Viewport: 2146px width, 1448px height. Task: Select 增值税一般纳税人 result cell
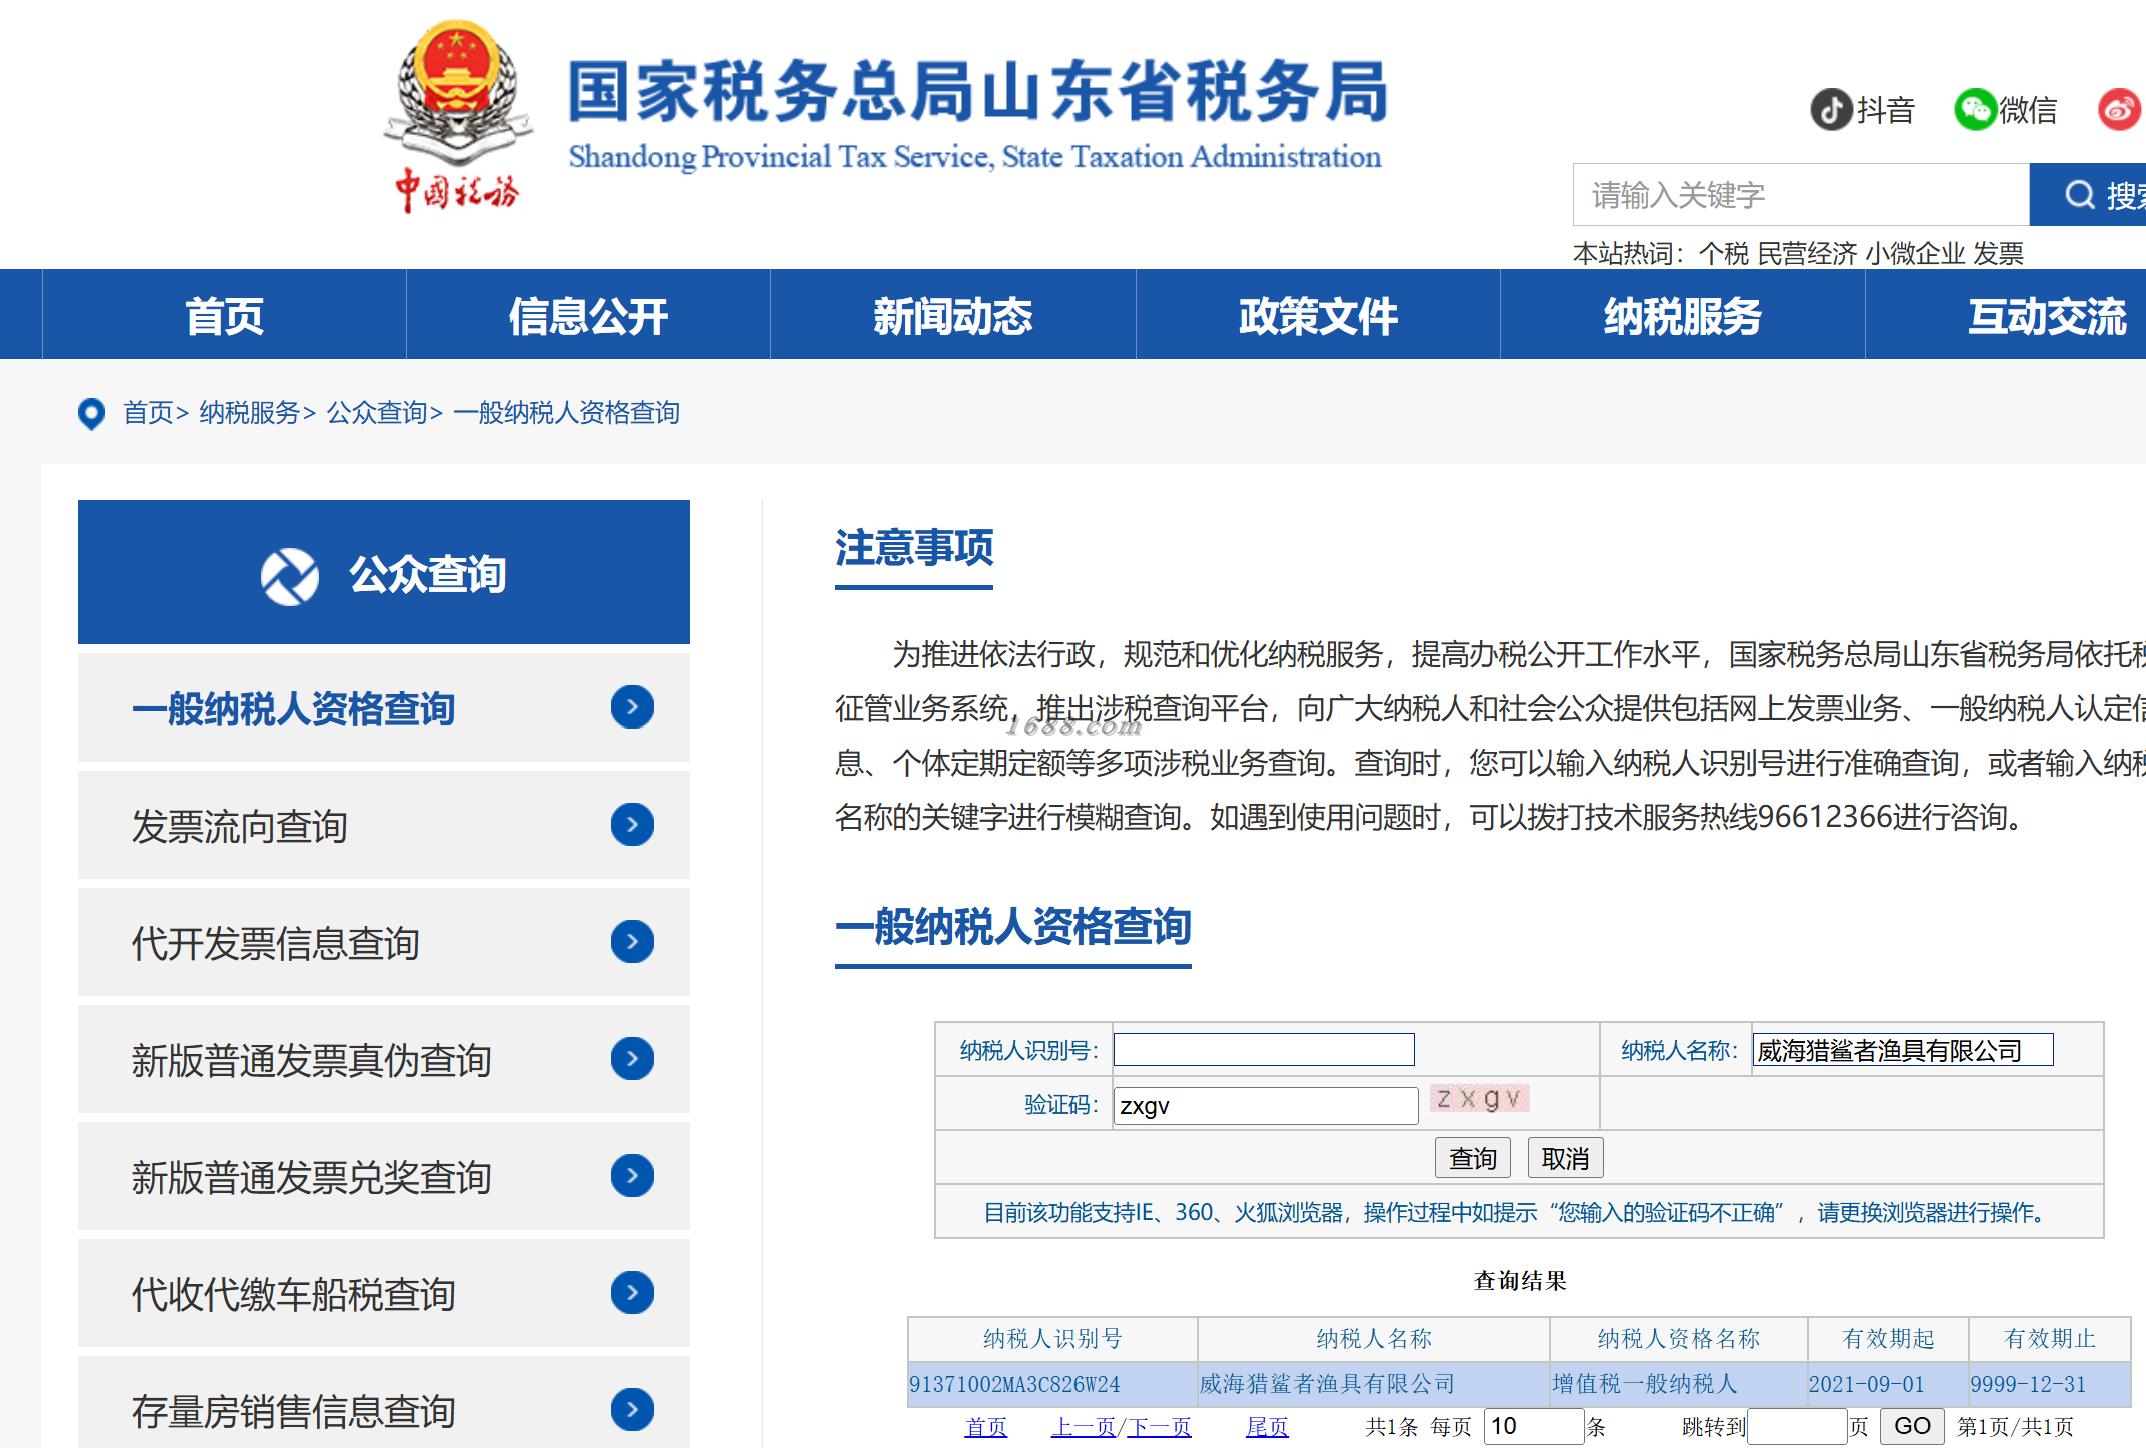1679,1384
